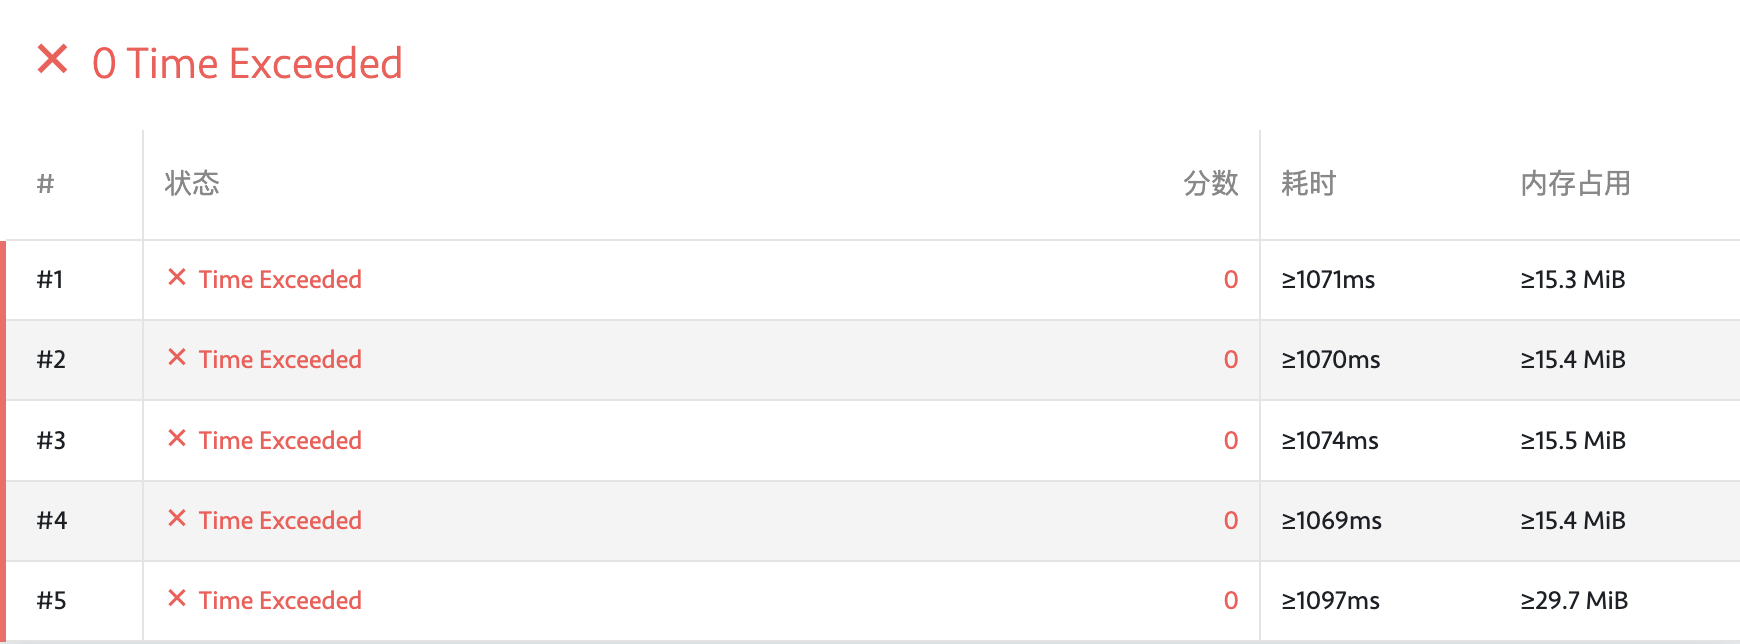Expand test case row #4

[870, 521]
